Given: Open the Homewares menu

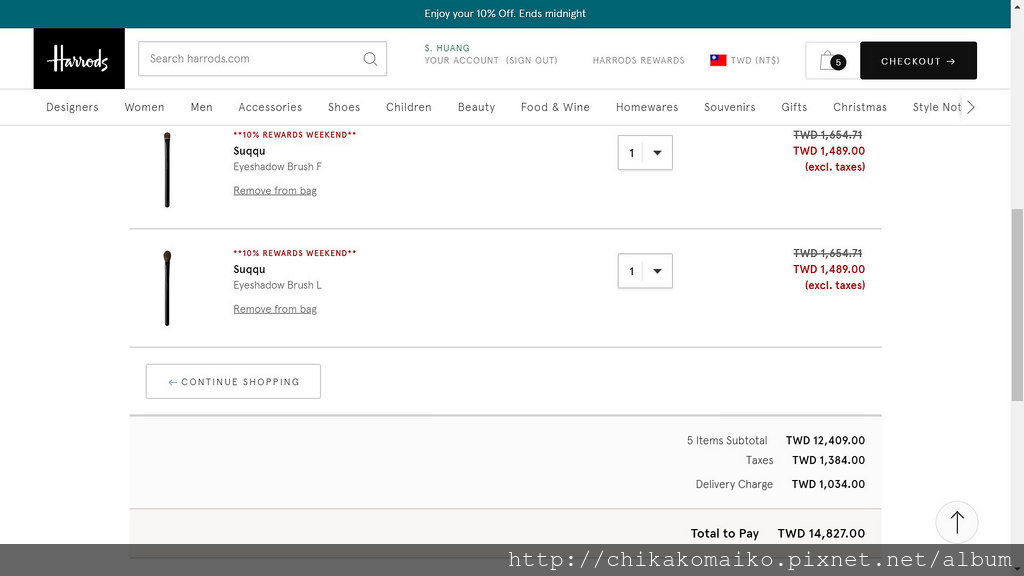Looking at the screenshot, I should 647,107.
